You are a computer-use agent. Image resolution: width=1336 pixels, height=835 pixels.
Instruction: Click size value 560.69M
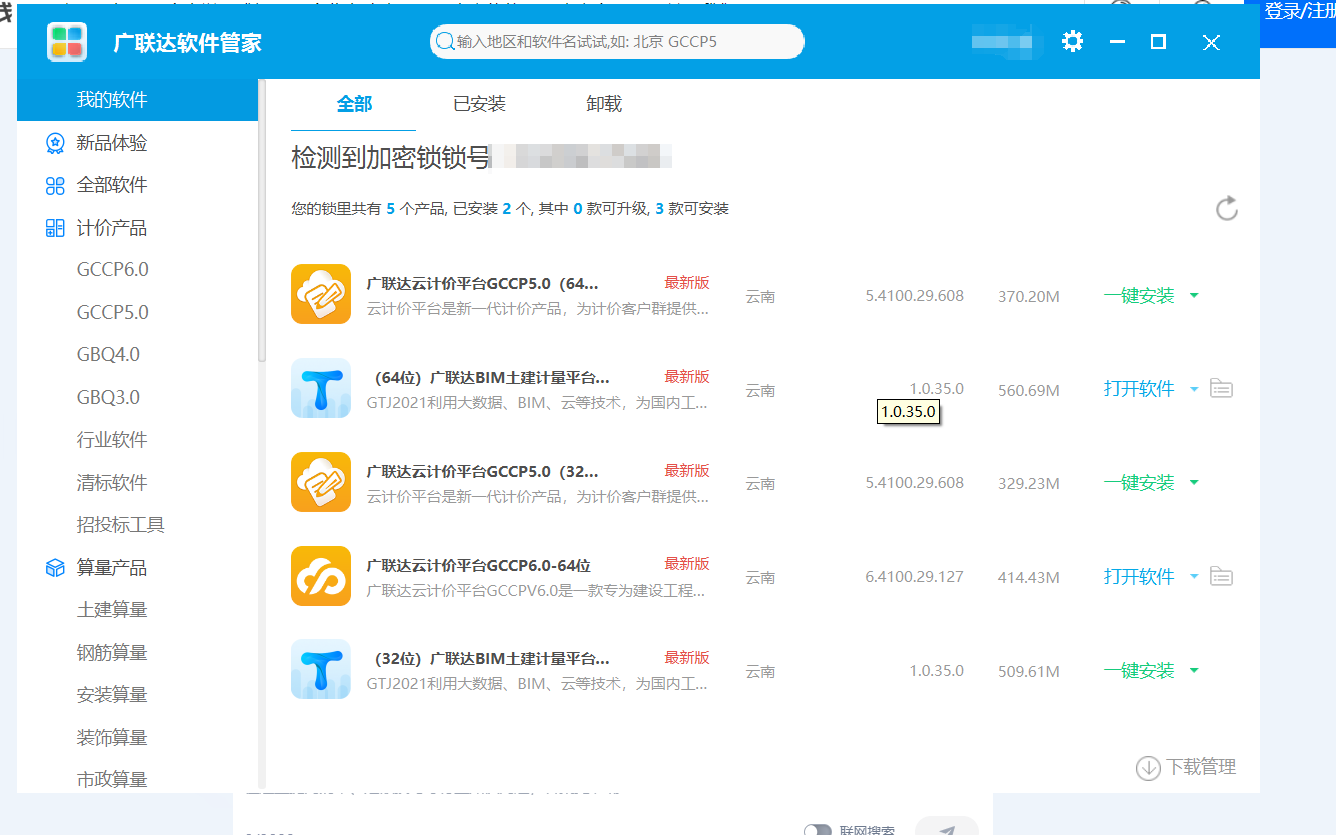coord(1028,390)
